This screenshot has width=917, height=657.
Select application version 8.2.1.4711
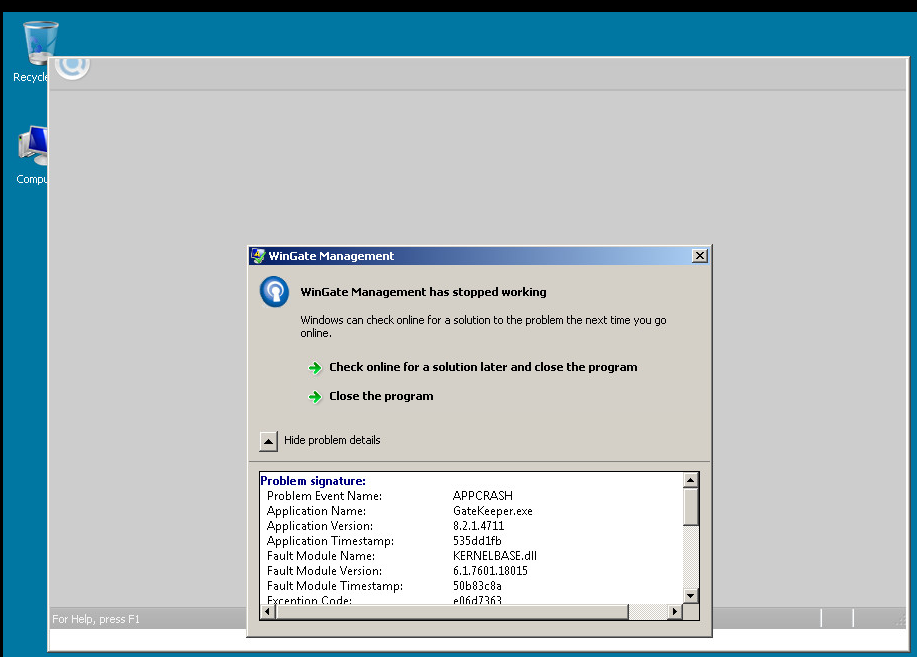478,526
